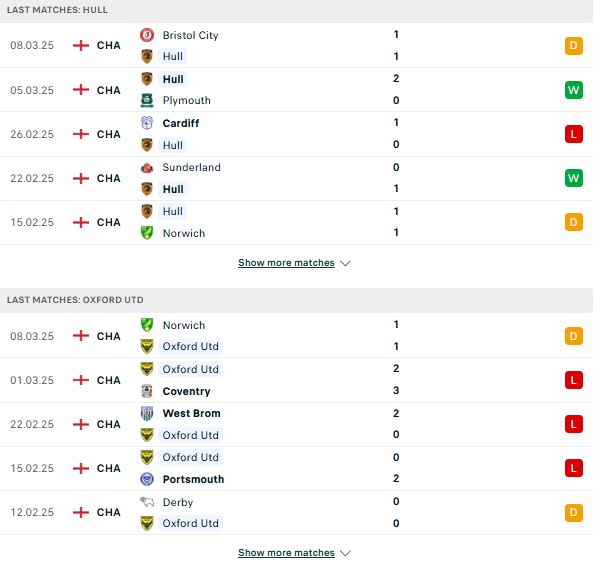Expand Show more matches under Hull section
Screen dimensions: 594x567
[286, 263]
